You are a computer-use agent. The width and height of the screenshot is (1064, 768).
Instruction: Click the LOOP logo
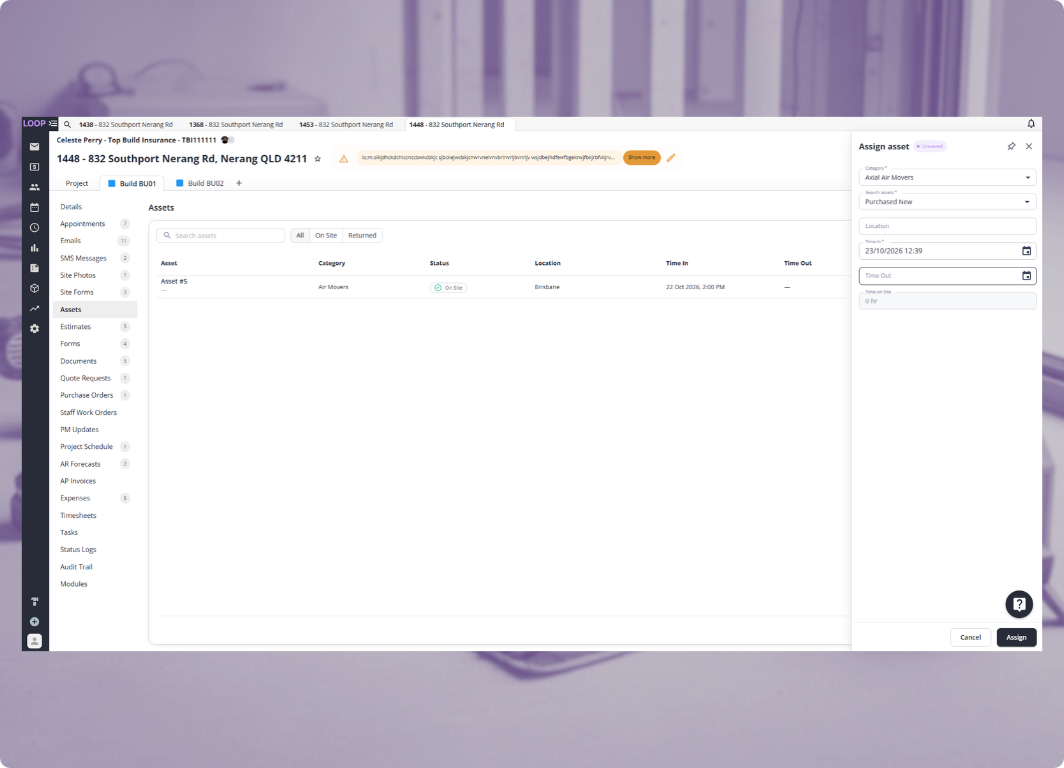34,123
